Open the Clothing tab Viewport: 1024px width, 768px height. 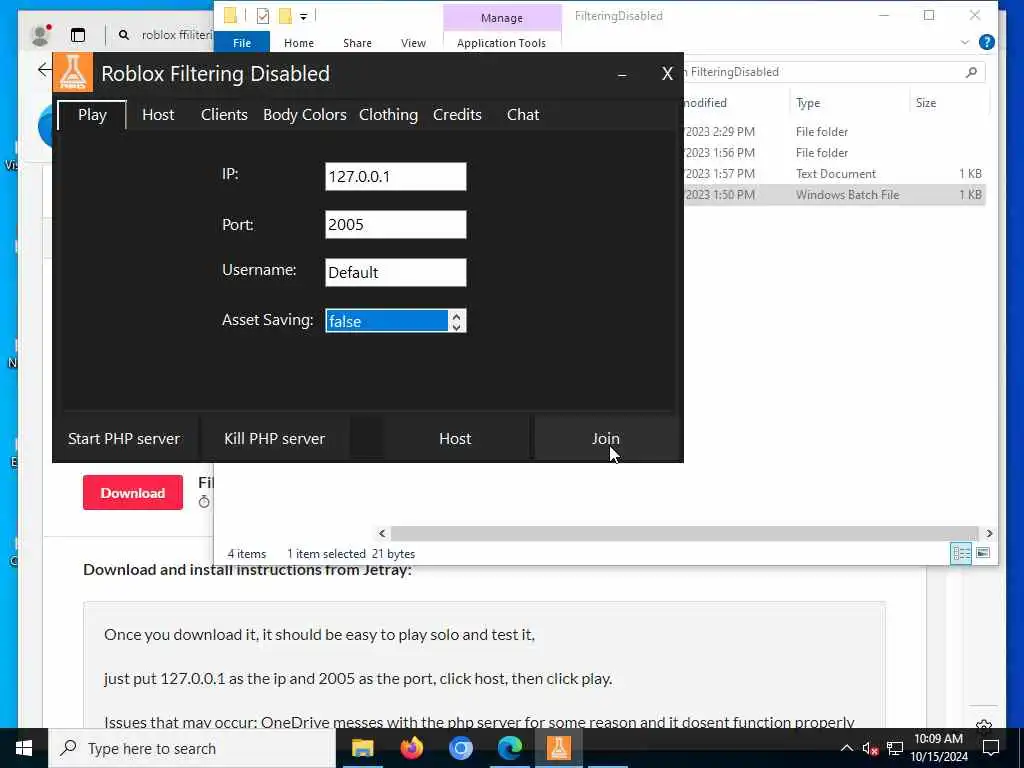point(388,115)
